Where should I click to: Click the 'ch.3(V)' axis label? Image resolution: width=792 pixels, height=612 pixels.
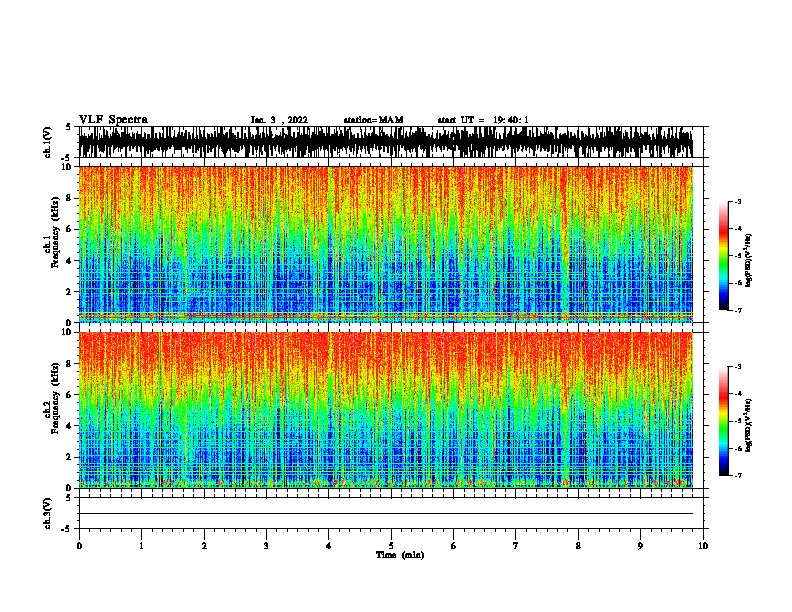48,513
